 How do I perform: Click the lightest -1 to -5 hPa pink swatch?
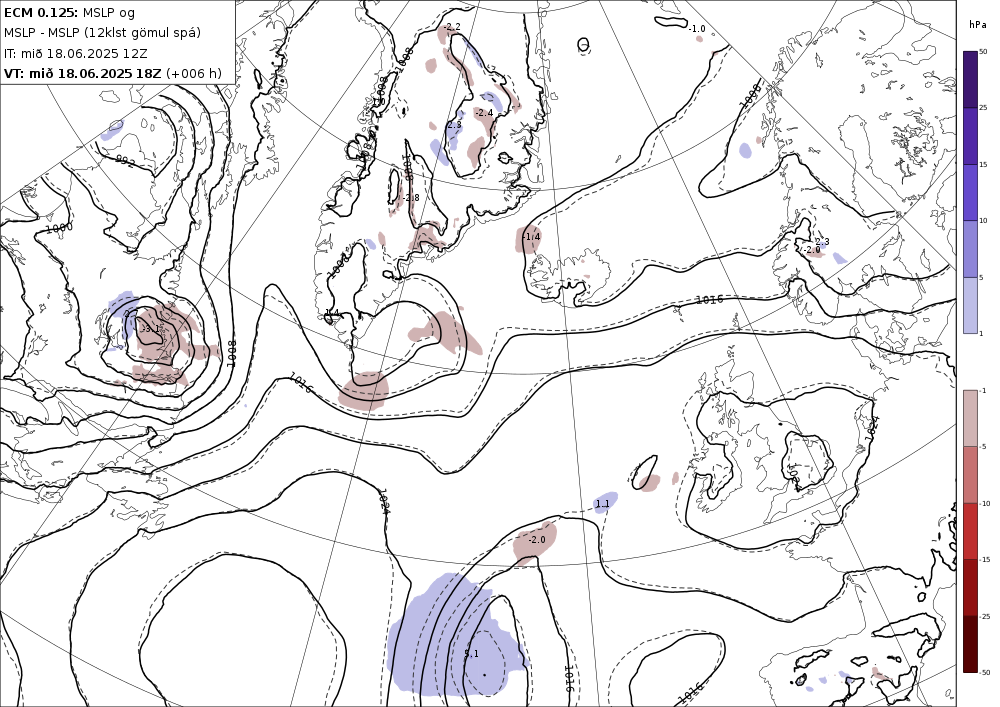tap(970, 418)
